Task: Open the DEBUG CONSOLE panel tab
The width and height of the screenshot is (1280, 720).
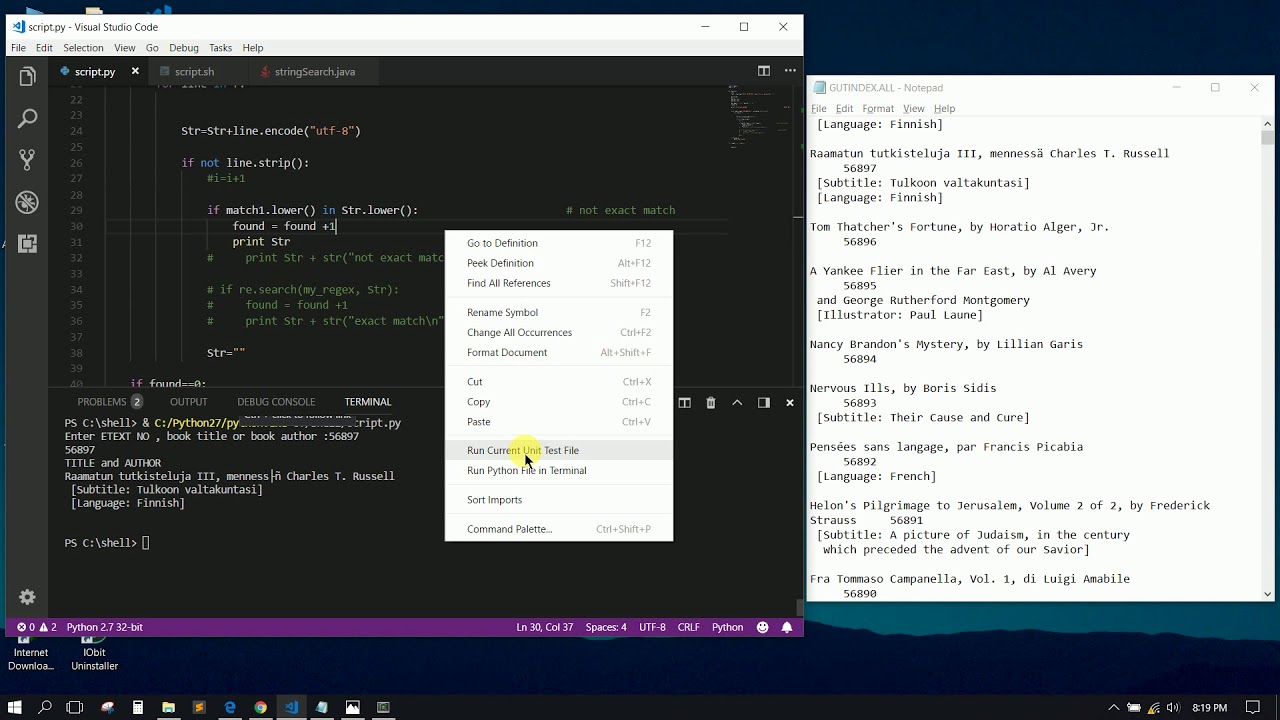Action: pos(276,402)
